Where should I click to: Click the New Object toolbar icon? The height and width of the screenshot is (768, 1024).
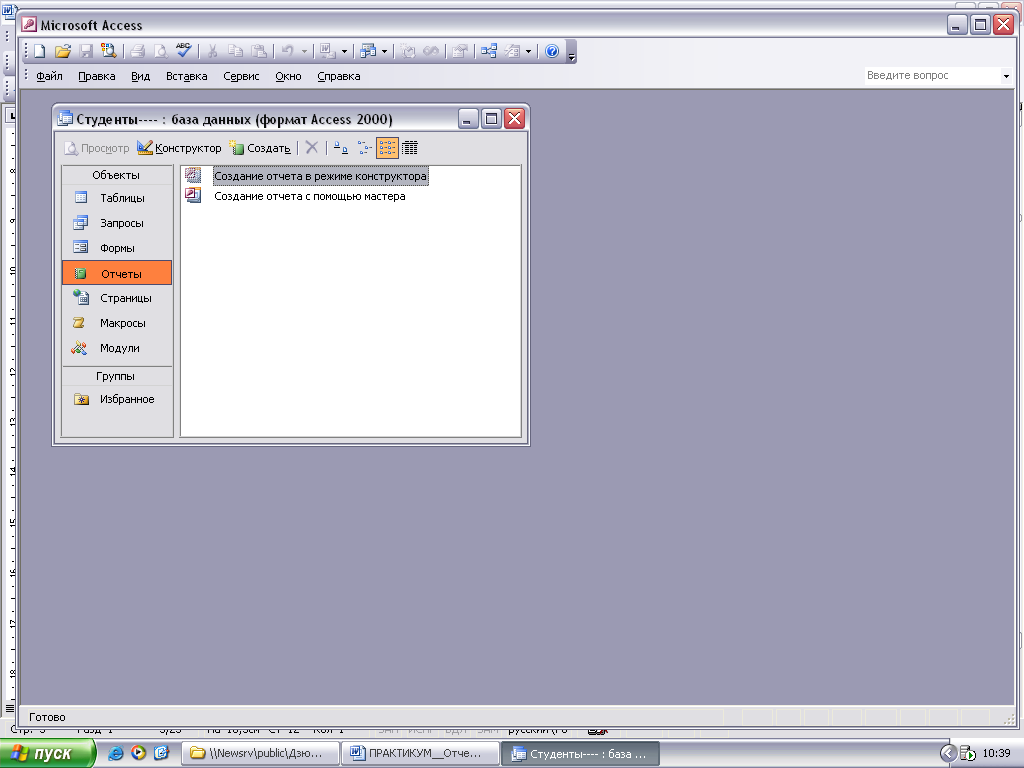coord(513,51)
